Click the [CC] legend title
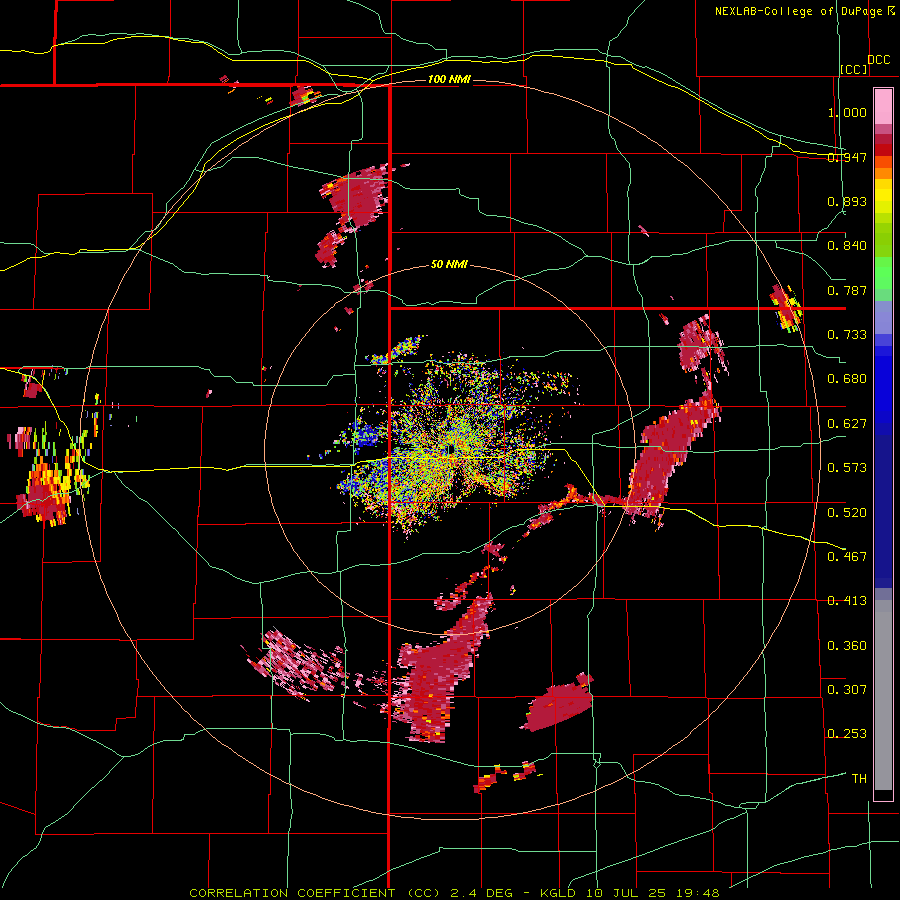 [x=854, y=69]
